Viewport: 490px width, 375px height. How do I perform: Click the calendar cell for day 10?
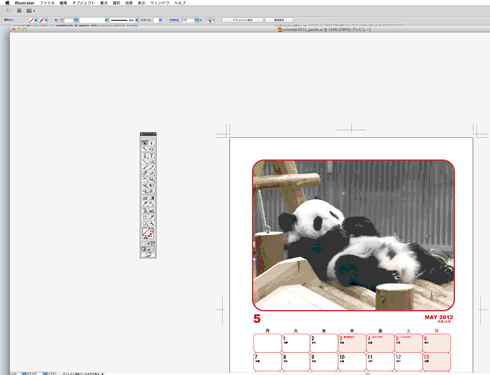coord(352,361)
